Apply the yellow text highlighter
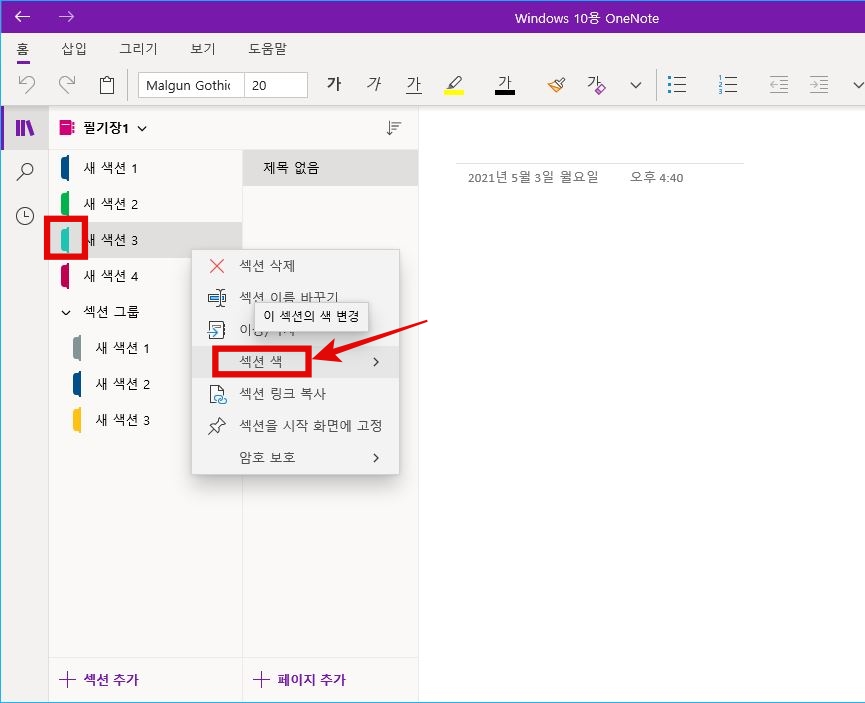 [454, 85]
